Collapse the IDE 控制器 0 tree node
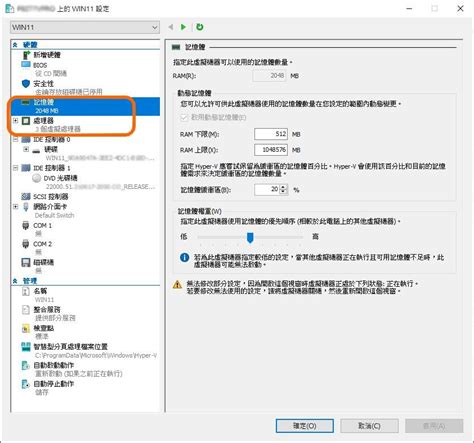The height and width of the screenshot is (443, 474). point(15,139)
